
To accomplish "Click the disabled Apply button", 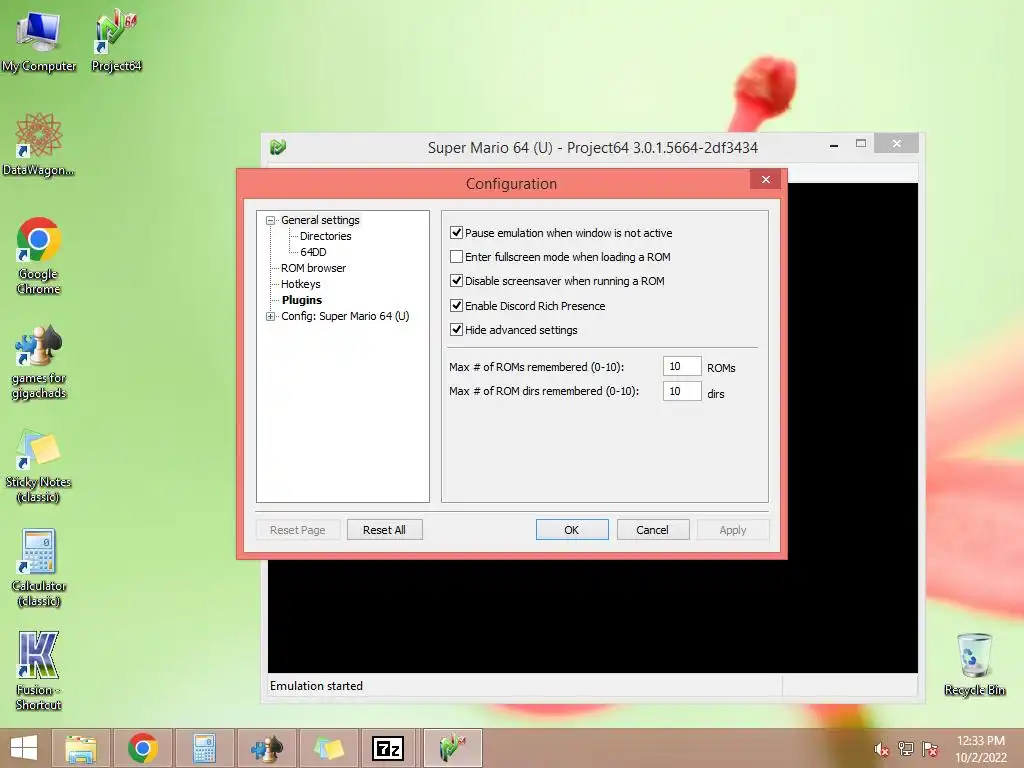I will click(x=733, y=530).
